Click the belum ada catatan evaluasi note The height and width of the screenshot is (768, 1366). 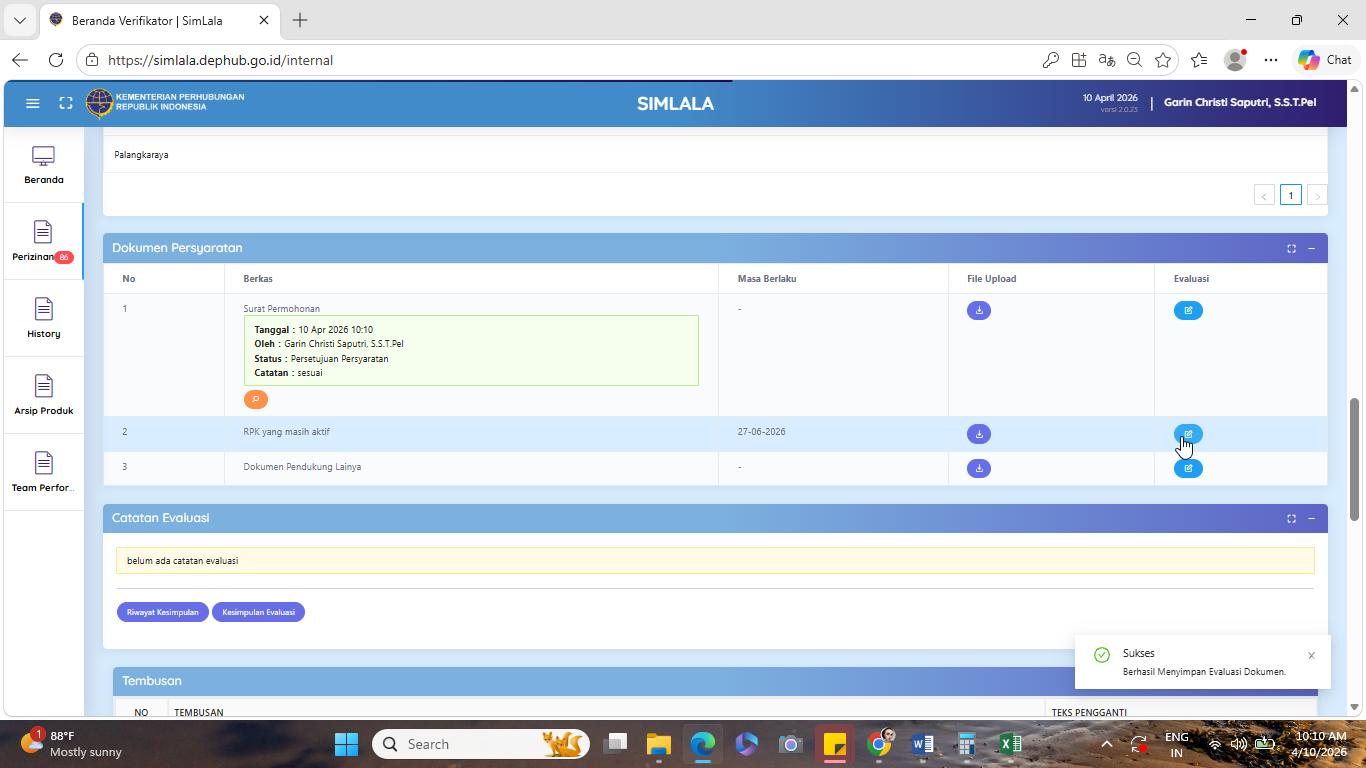coord(715,561)
